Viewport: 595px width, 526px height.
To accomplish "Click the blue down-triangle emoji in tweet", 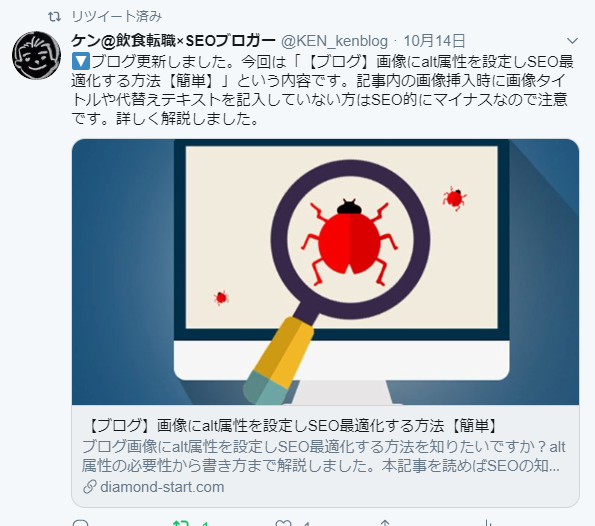I will point(81,61).
